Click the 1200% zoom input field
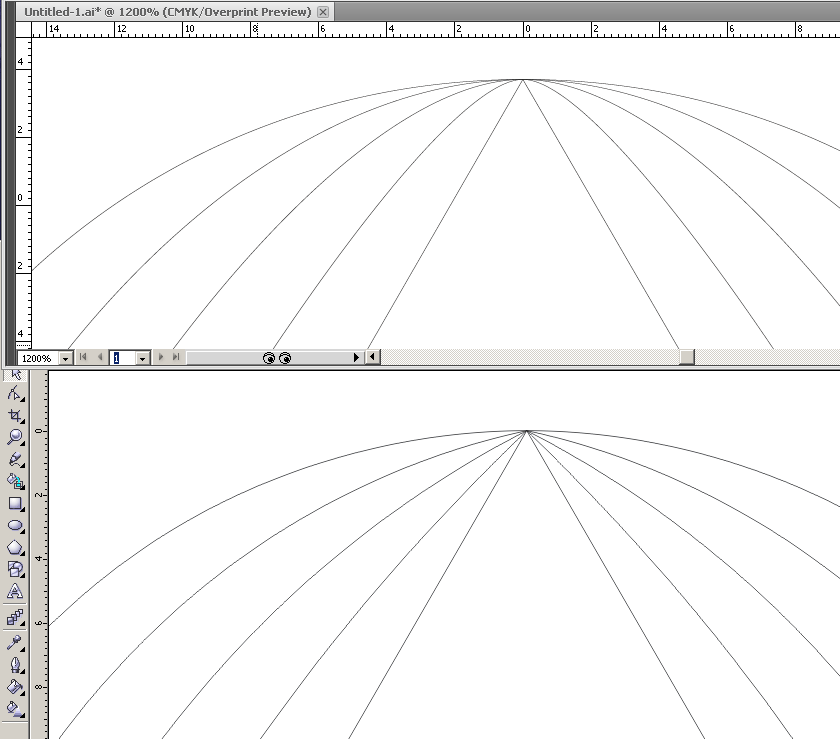Viewport: 840px width, 739px height. click(39, 358)
